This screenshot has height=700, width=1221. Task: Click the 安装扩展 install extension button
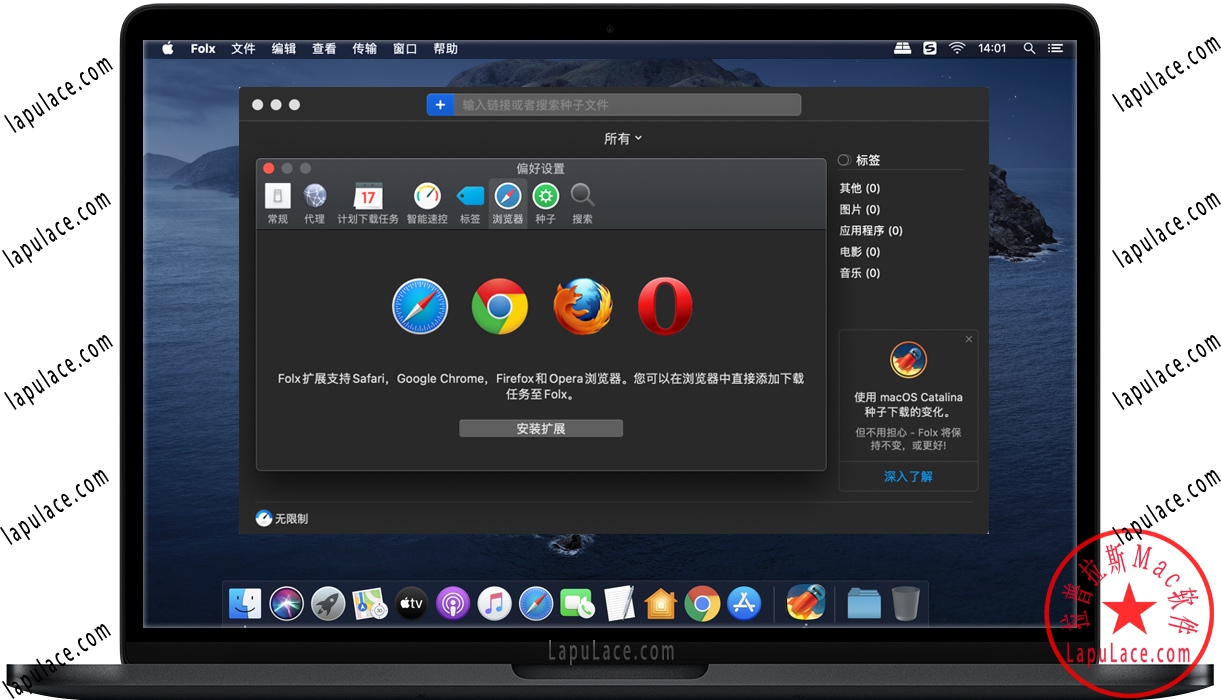tap(540, 428)
